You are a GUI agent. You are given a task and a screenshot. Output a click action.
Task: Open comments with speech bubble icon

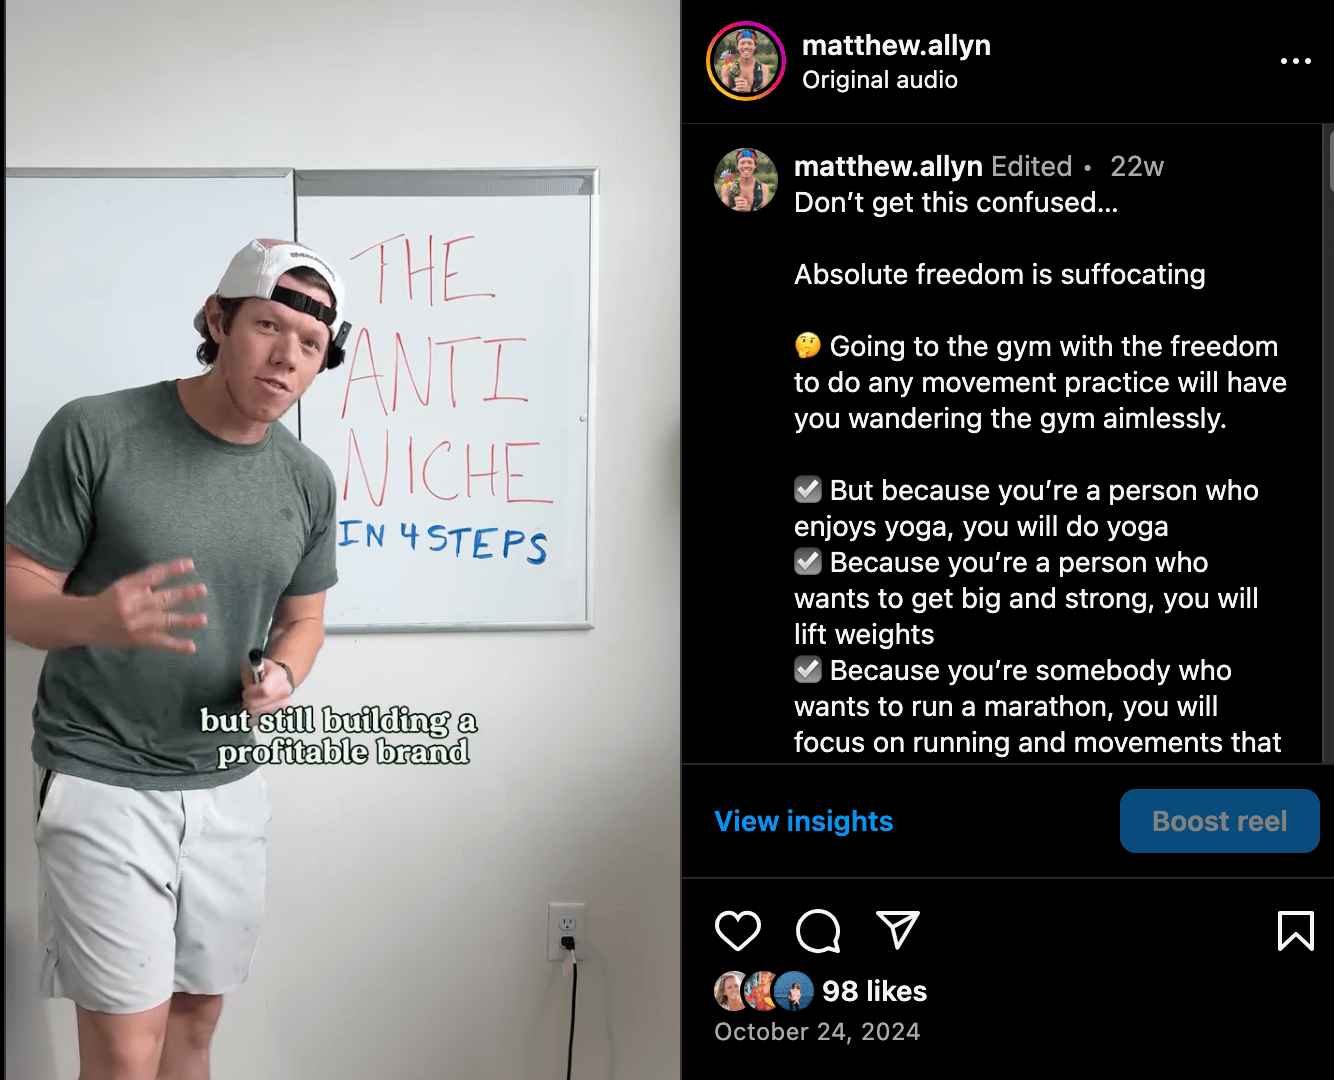click(818, 931)
